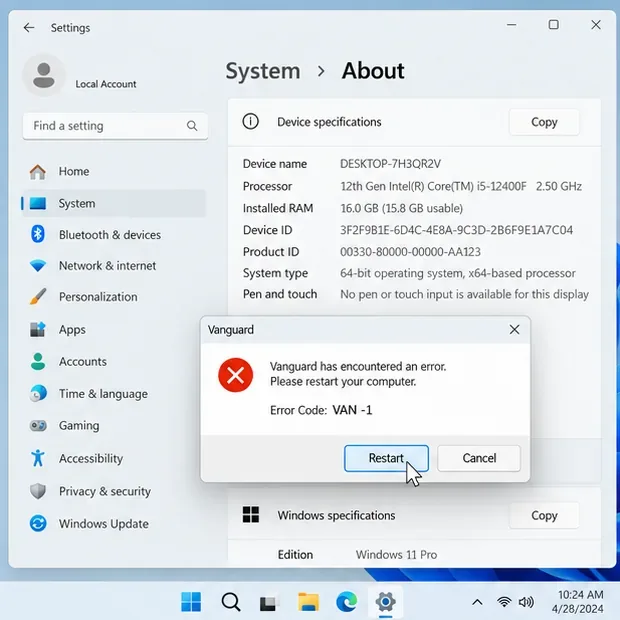Click the System type value 64-bit
Image resolution: width=620 pixels, height=620 pixels.
pyautogui.click(x=457, y=273)
